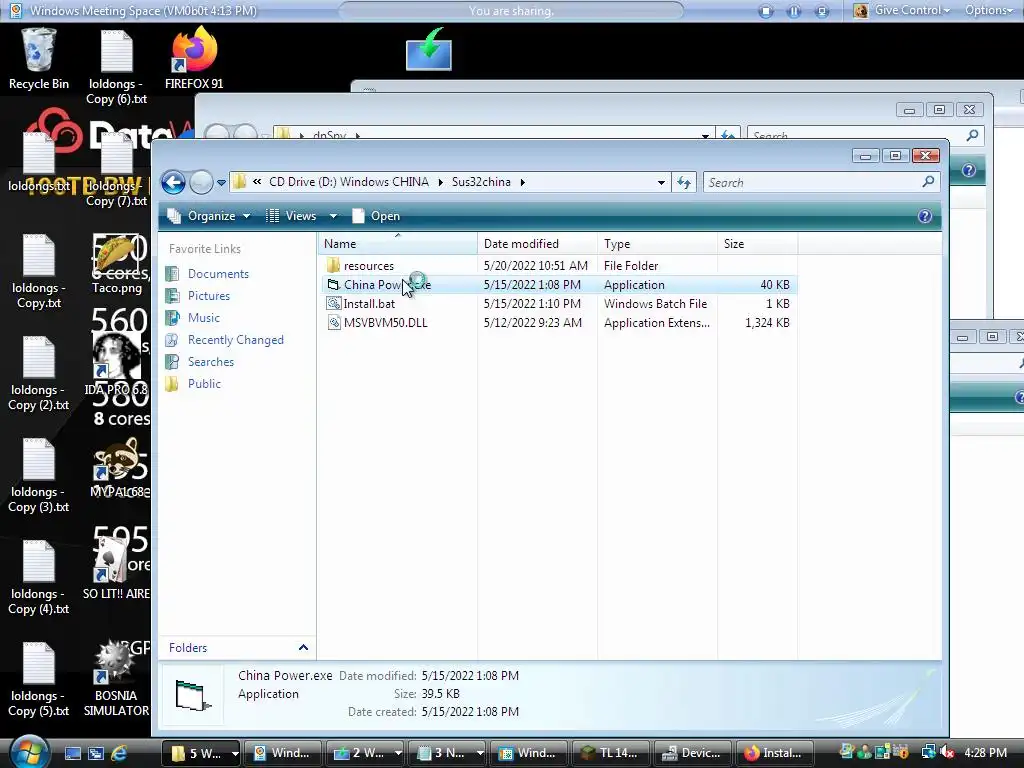Open the Organize menu
The image size is (1024, 768).
pos(208,216)
